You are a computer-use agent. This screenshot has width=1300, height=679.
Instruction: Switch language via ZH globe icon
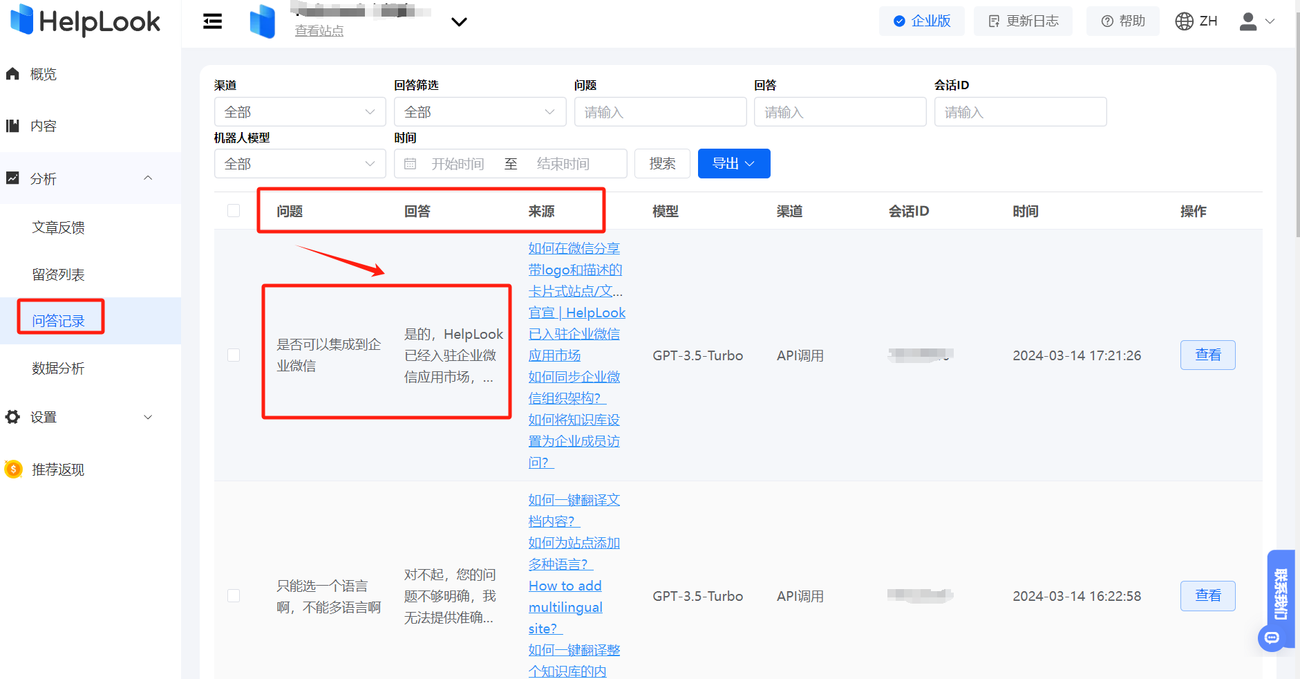click(x=1196, y=21)
